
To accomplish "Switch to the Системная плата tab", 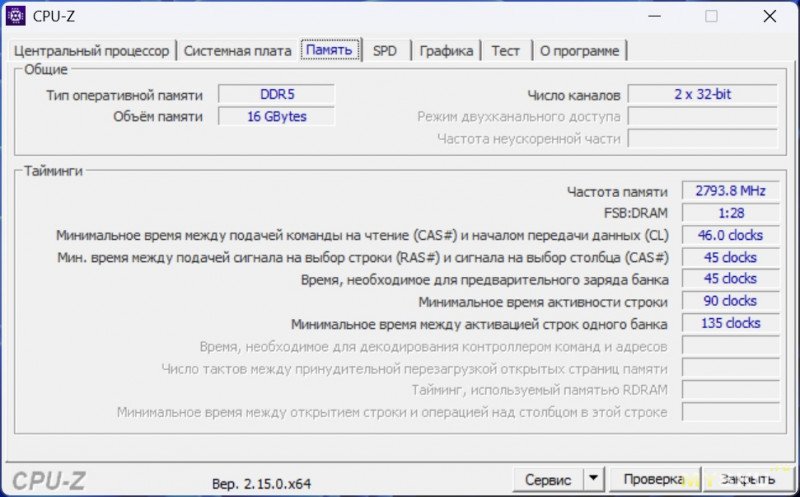I will 238,50.
